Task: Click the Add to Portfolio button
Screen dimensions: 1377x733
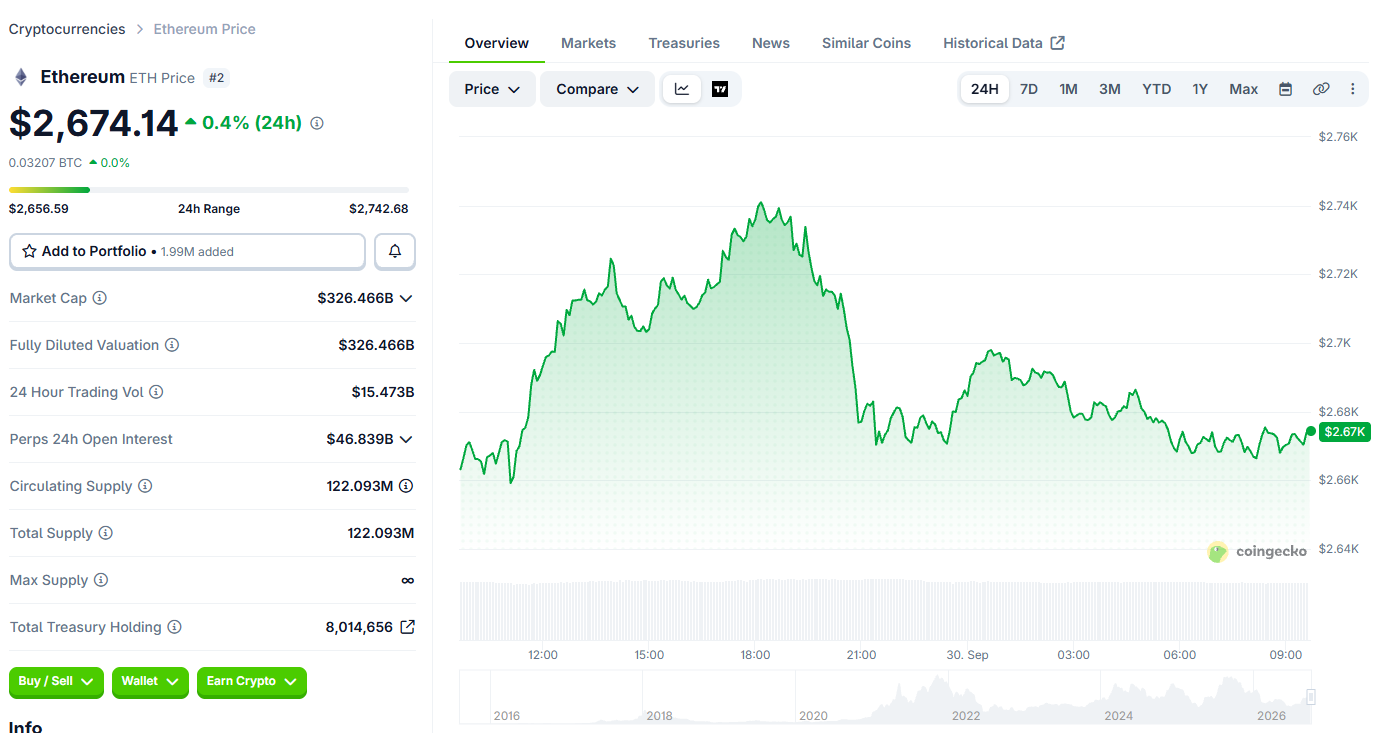Action: click(187, 251)
